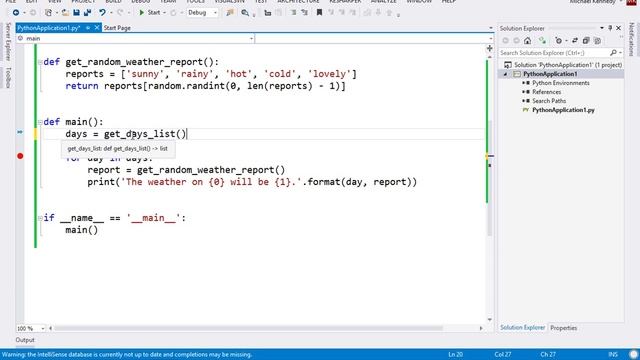Open the Notifications side tab
This screenshot has width=640, height=360.
[631, 39]
